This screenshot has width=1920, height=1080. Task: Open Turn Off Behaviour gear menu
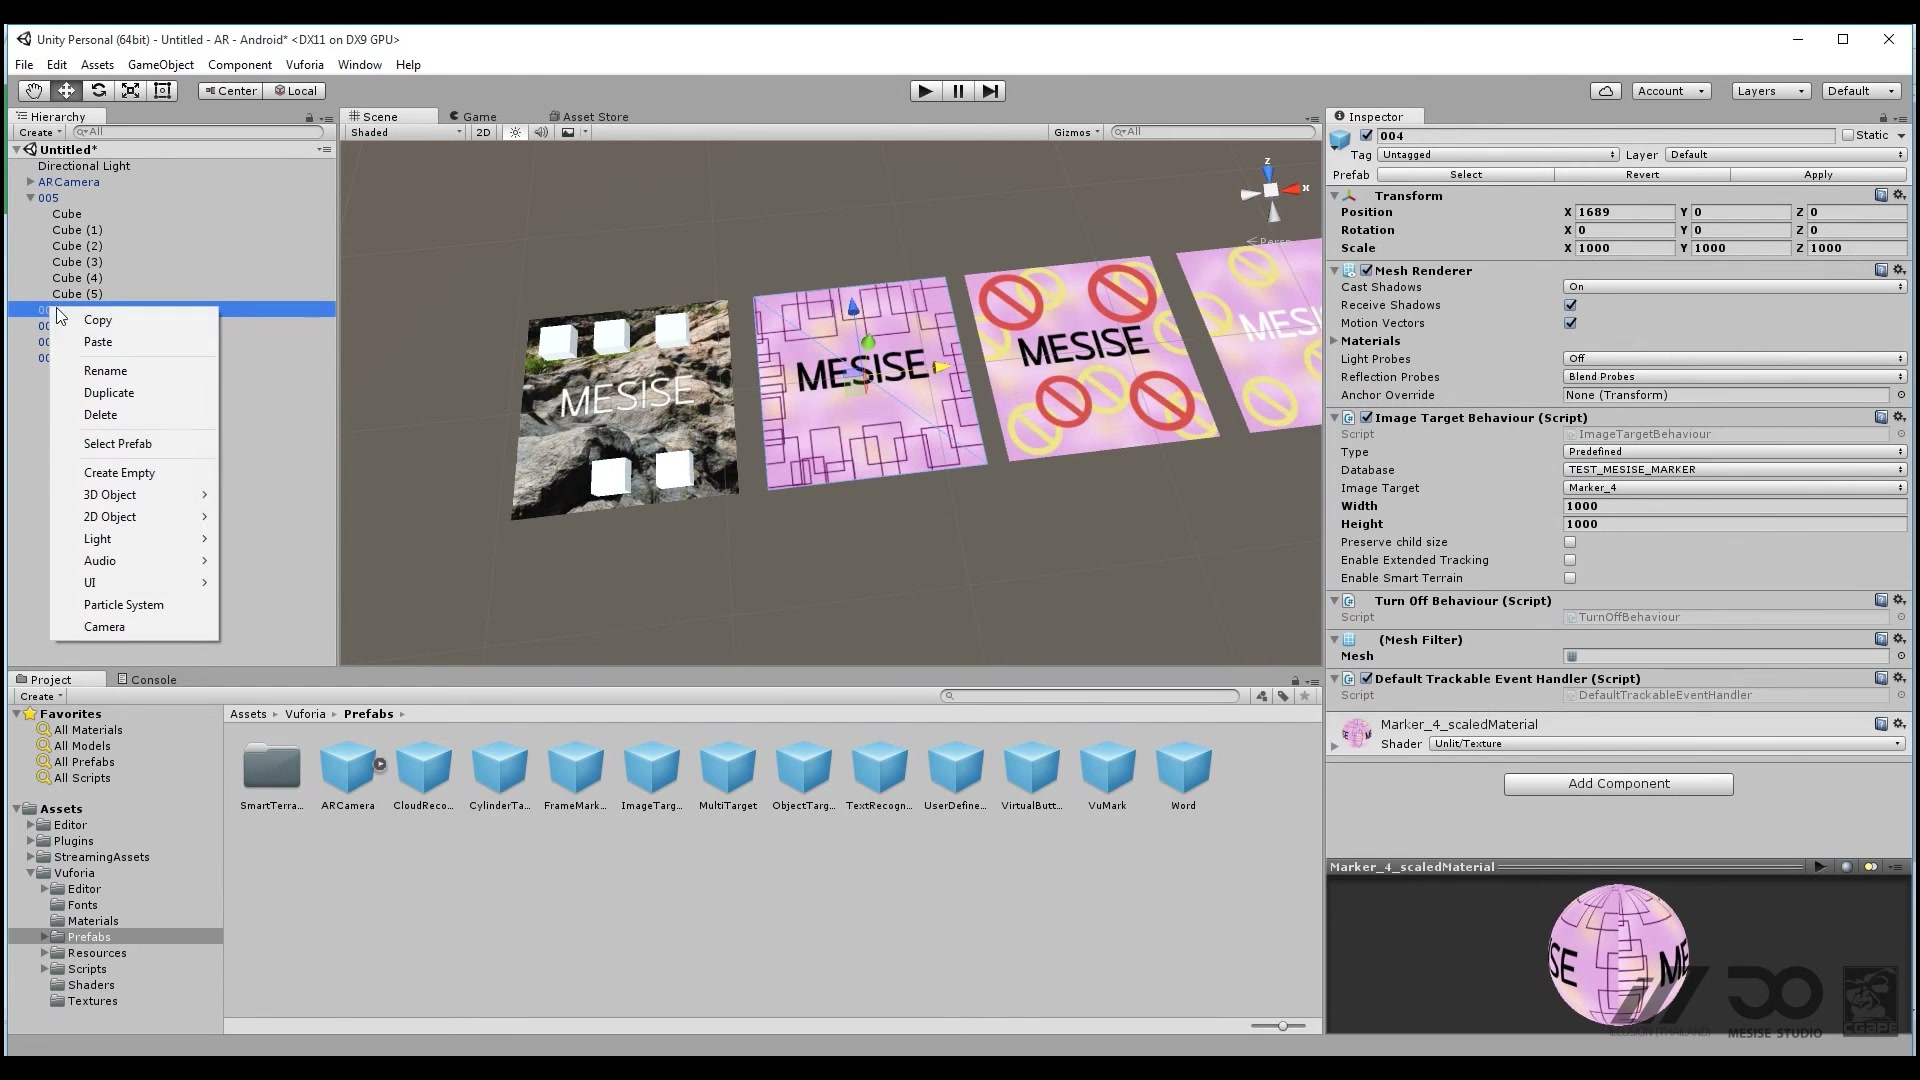[x=1899, y=600]
